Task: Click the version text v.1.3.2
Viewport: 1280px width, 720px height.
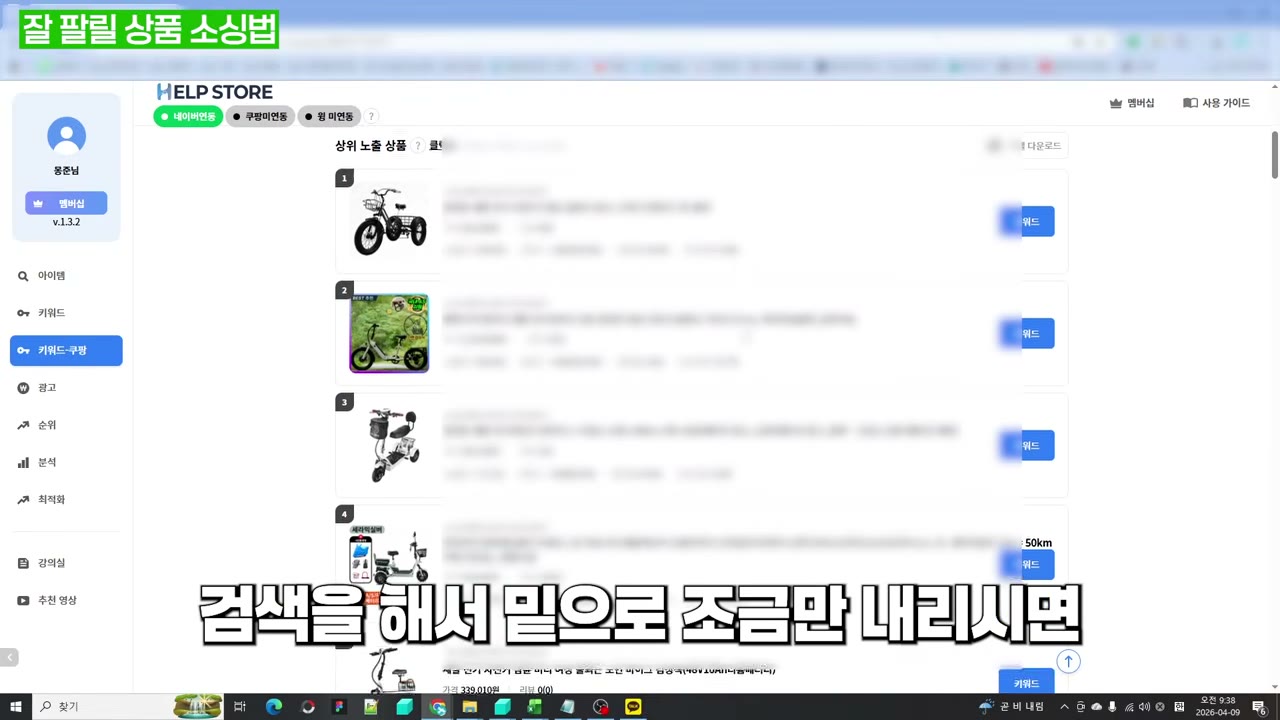Action: pos(66,222)
